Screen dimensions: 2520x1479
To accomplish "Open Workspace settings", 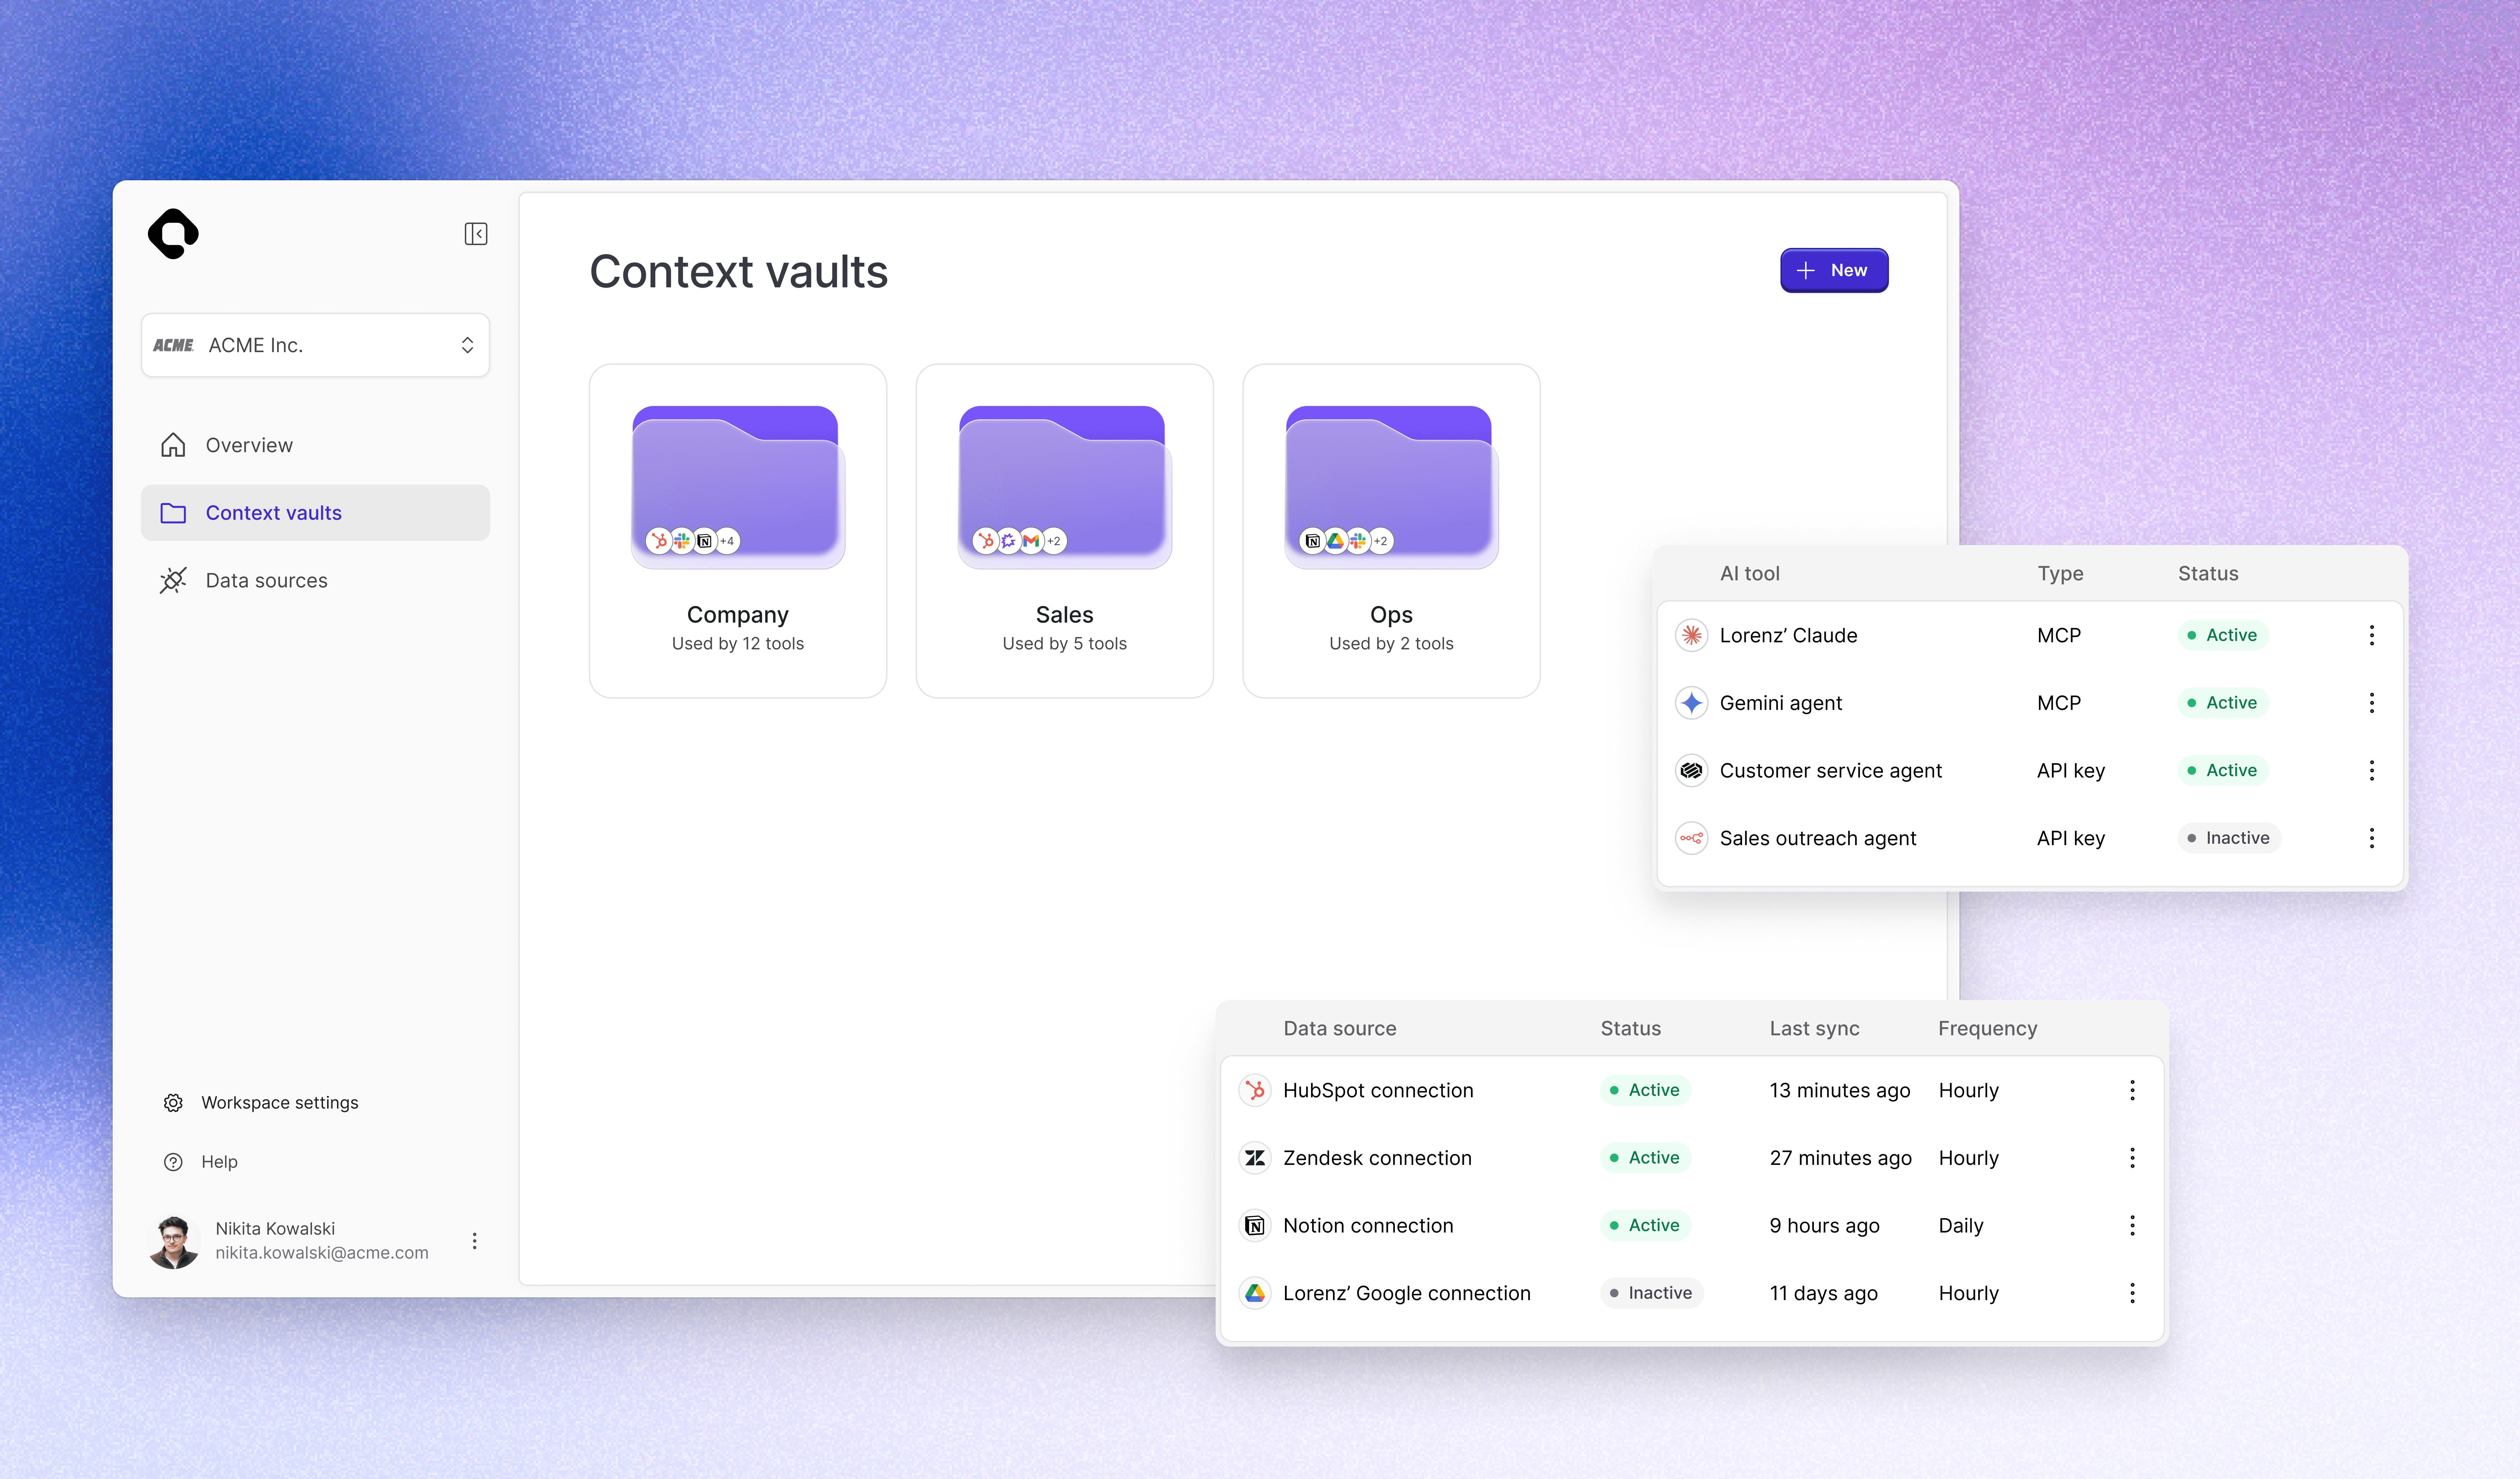I will (279, 1102).
